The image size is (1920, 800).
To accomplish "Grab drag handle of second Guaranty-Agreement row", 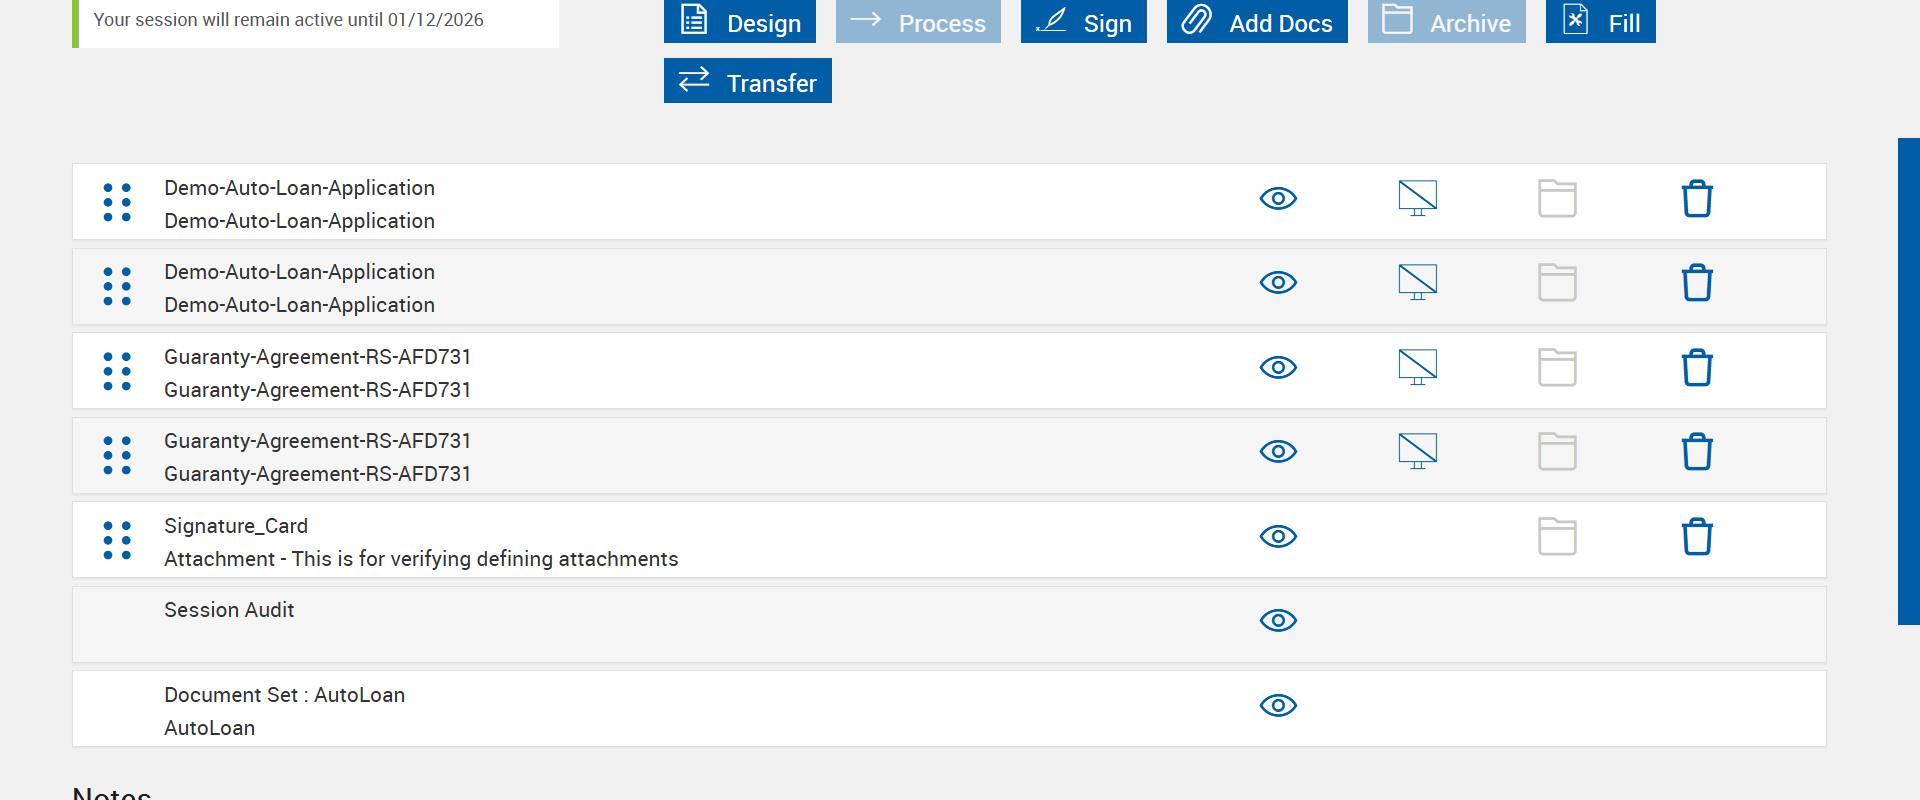I will [117, 455].
